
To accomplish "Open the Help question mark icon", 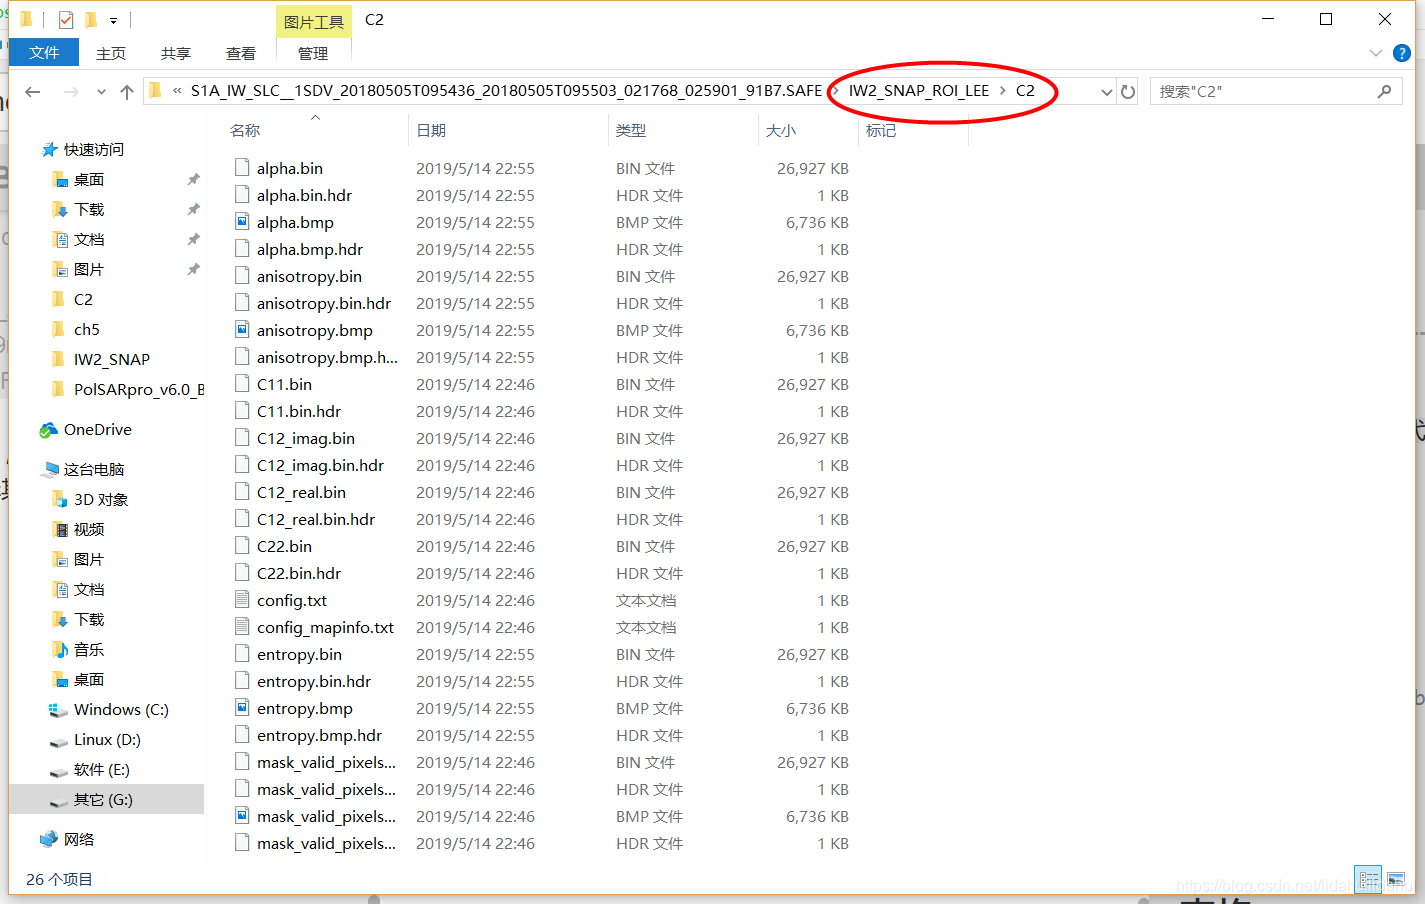I will 1402,53.
